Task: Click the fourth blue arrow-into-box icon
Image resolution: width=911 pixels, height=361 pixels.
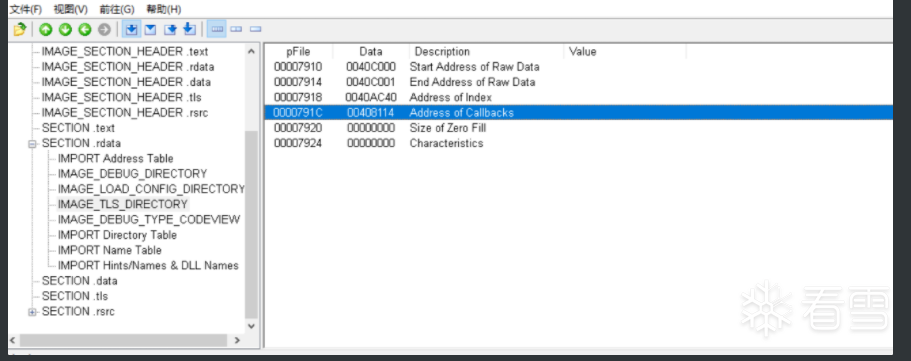Action: coord(189,29)
